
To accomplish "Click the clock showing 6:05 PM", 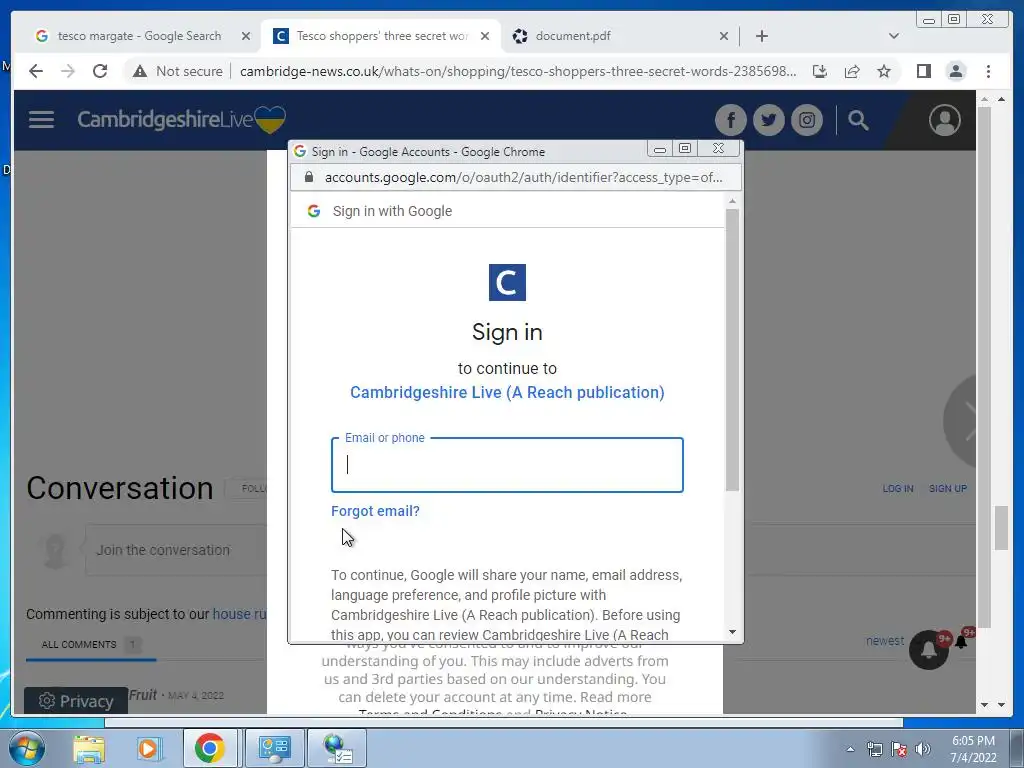I will 973,741.
